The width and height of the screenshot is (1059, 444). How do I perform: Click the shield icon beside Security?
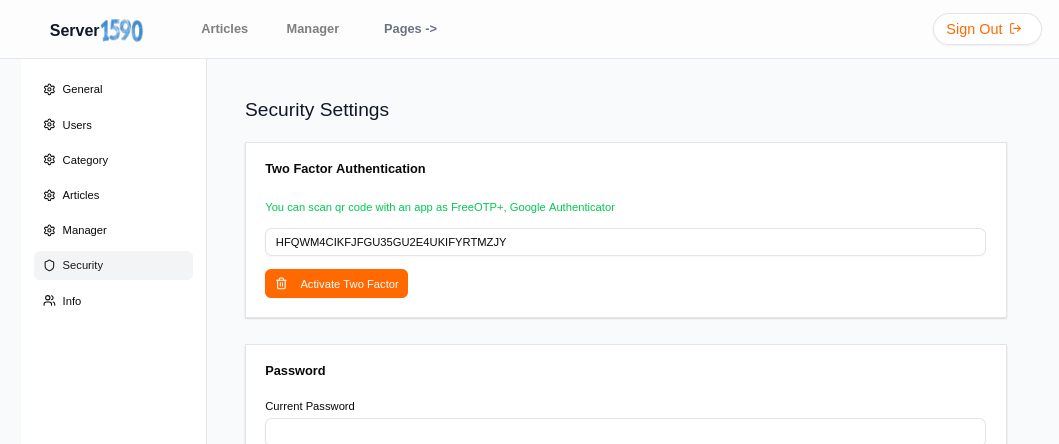coord(49,265)
